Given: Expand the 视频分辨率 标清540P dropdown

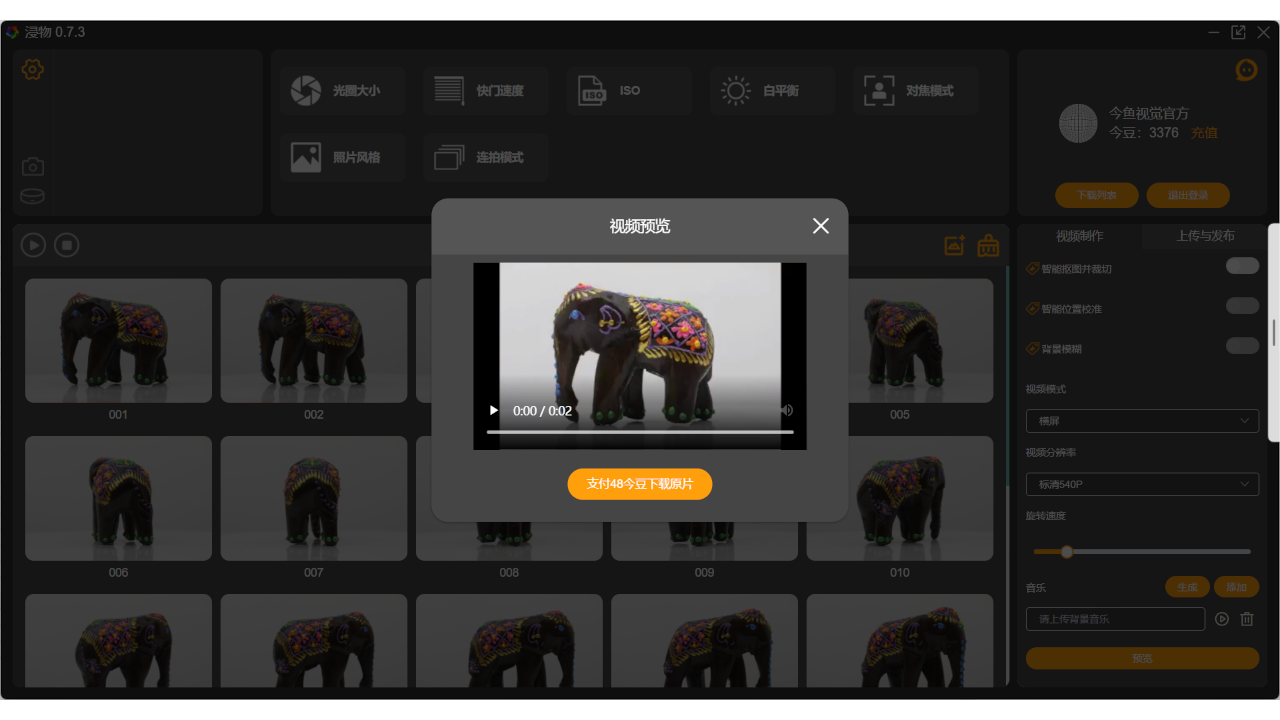Looking at the screenshot, I should pos(1142,485).
